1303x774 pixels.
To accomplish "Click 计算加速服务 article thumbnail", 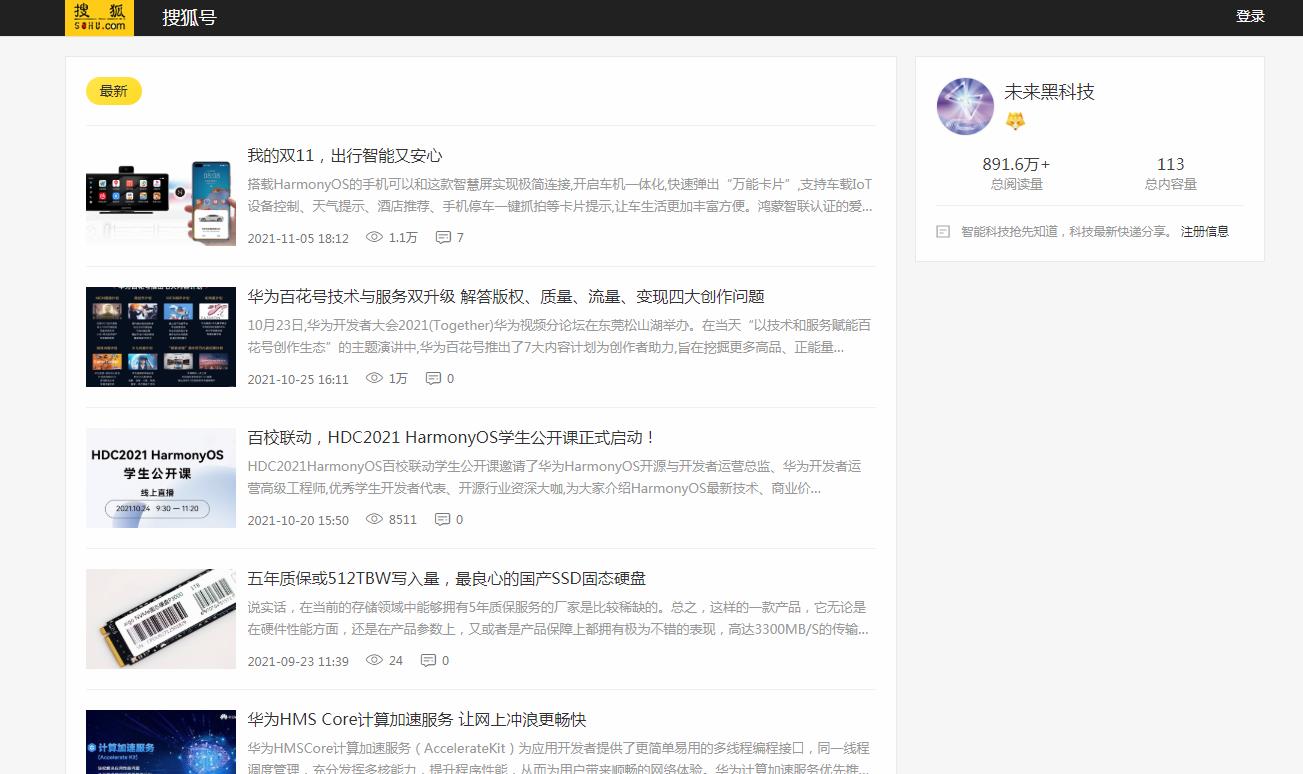I will pyautogui.click(x=161, y=742).
